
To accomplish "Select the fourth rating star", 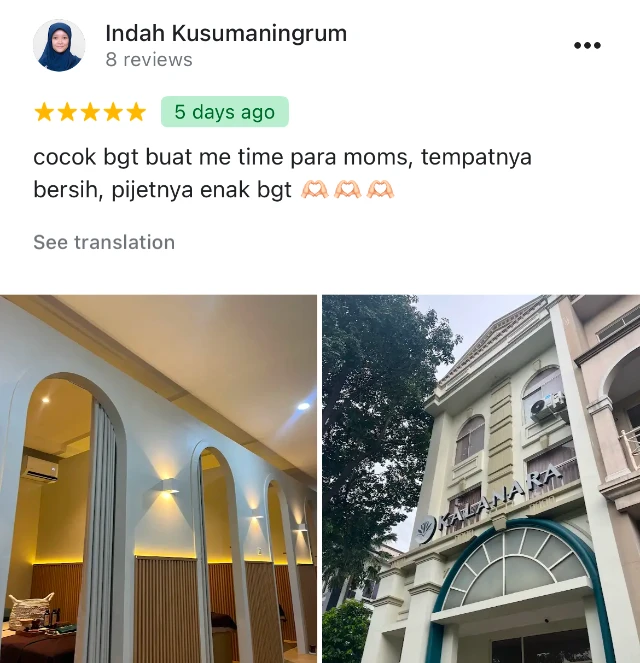I will pyautogui.click(x=113, y=112).
